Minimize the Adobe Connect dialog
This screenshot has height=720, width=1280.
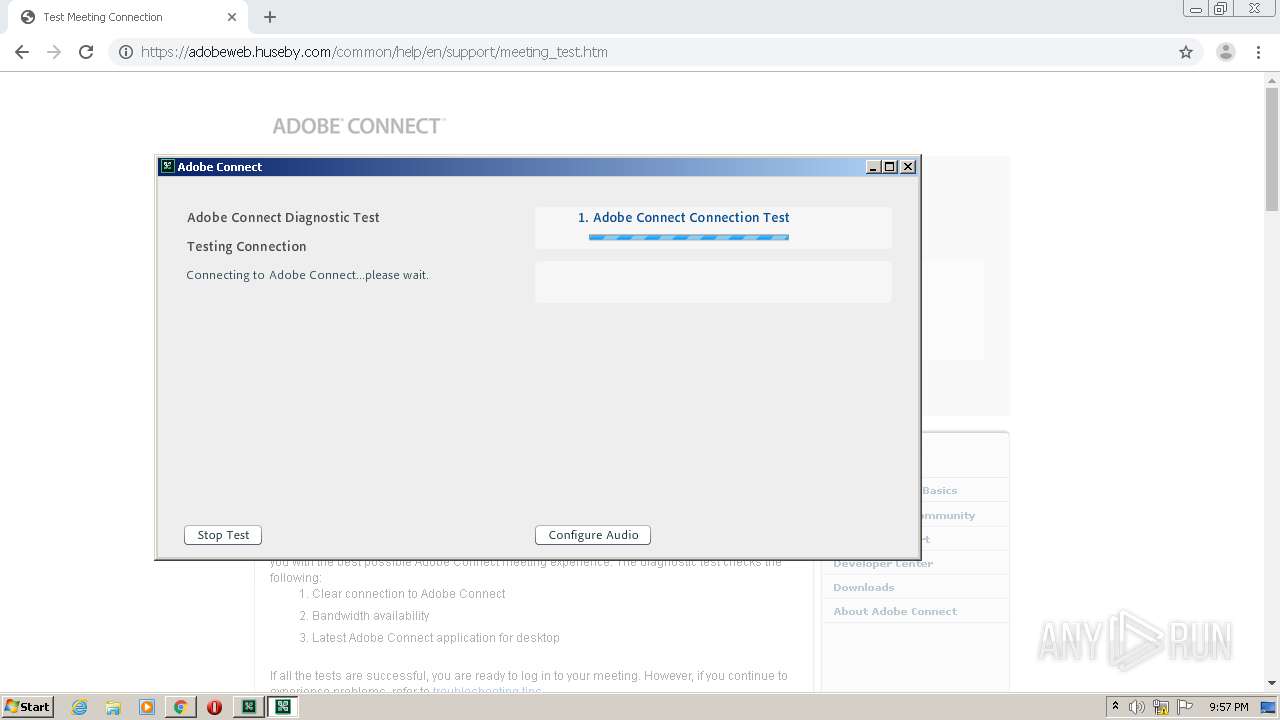click(x=873, y=167)
